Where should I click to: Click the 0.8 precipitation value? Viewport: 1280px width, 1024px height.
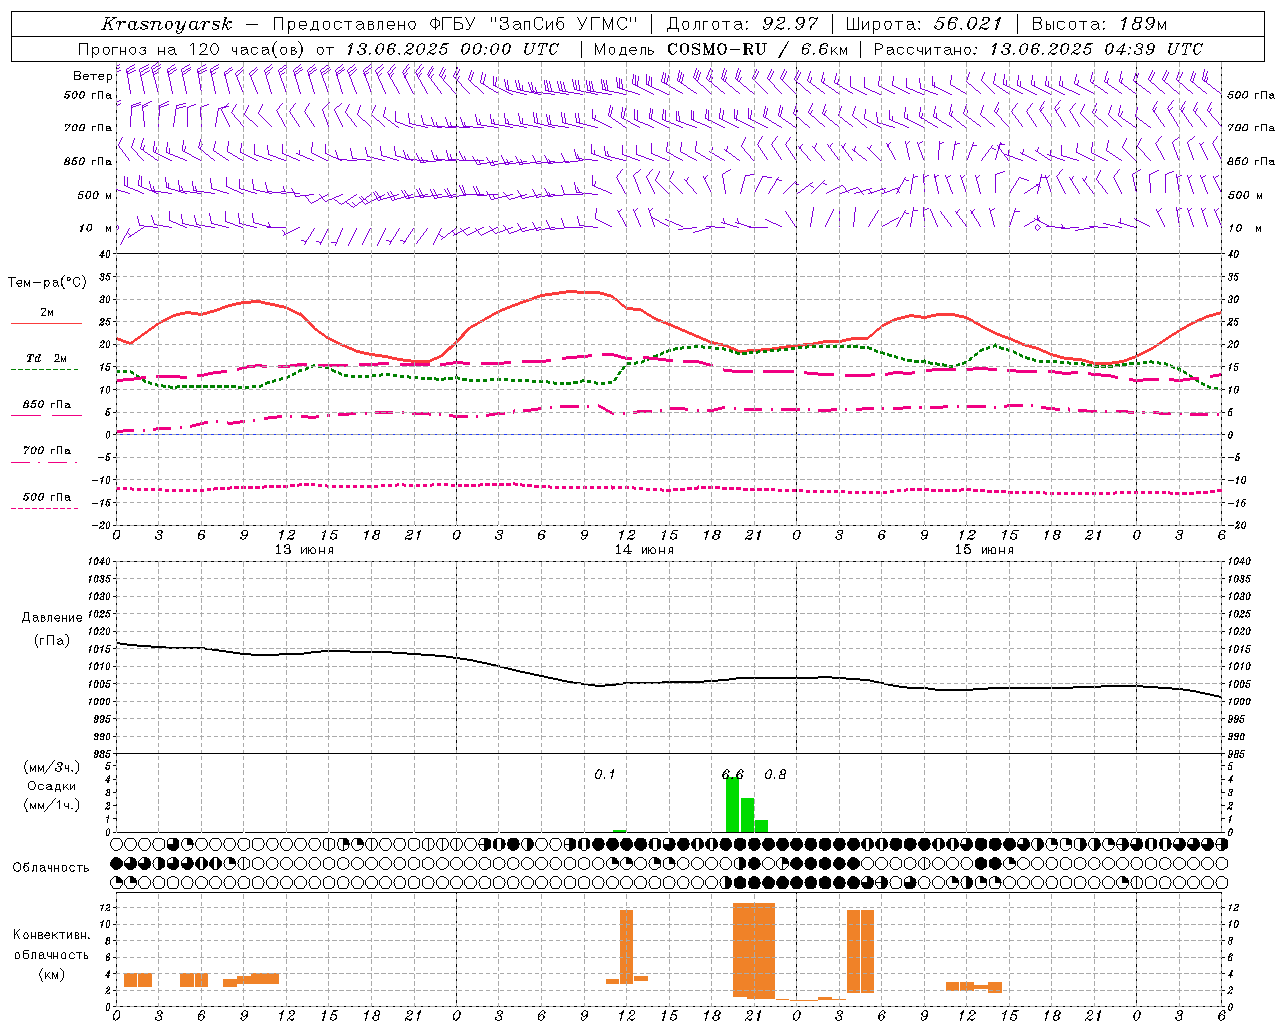tap(775, 775)
